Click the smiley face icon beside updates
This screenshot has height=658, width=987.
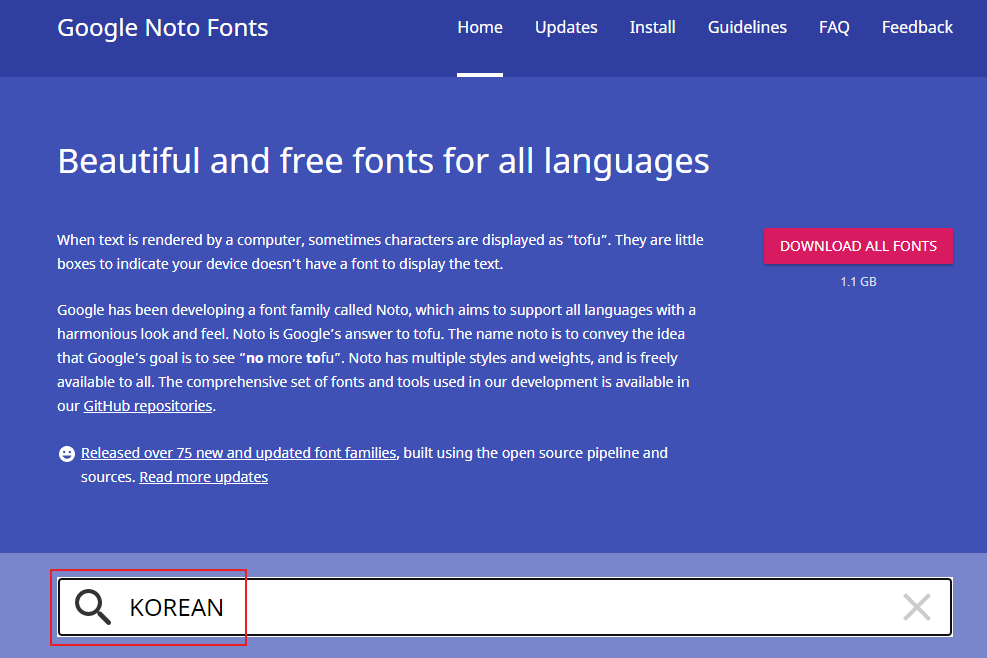click(67, 453)
